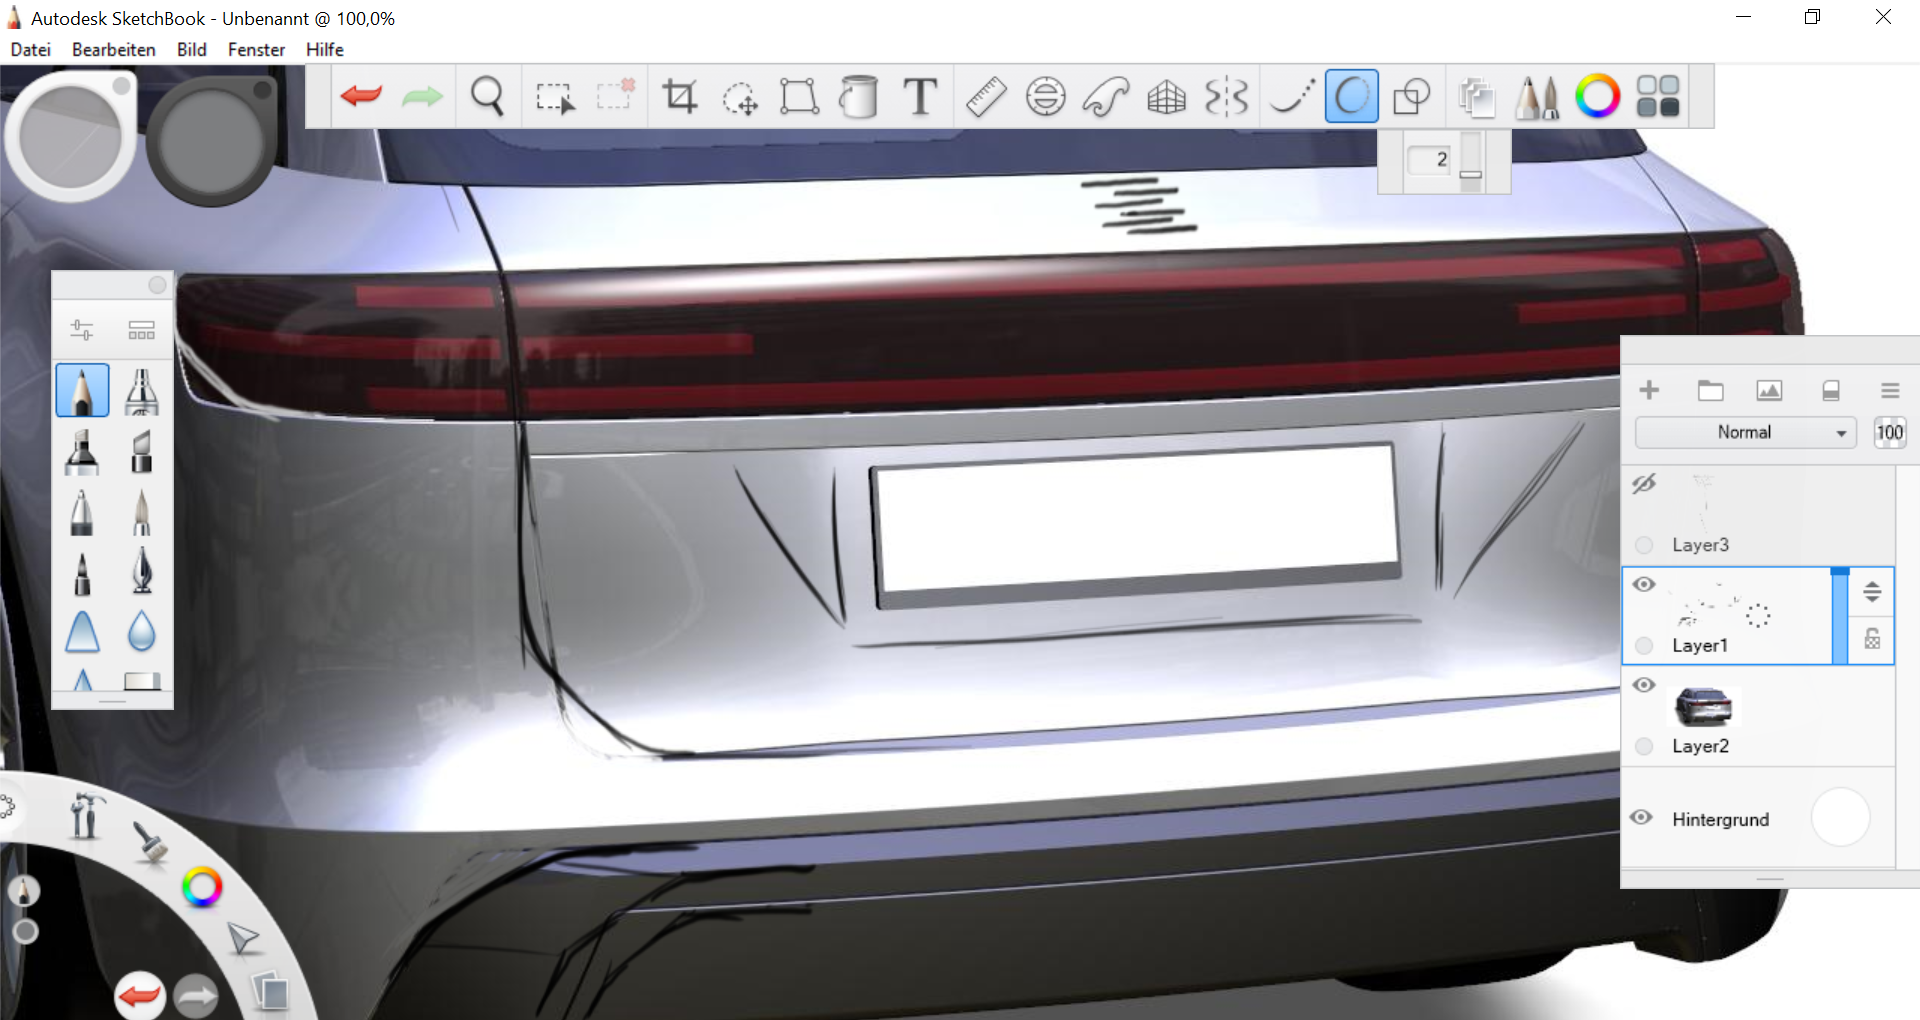Open the Perspective guides tool
Screen dimensions: 1920x1020
point(1166,97)
